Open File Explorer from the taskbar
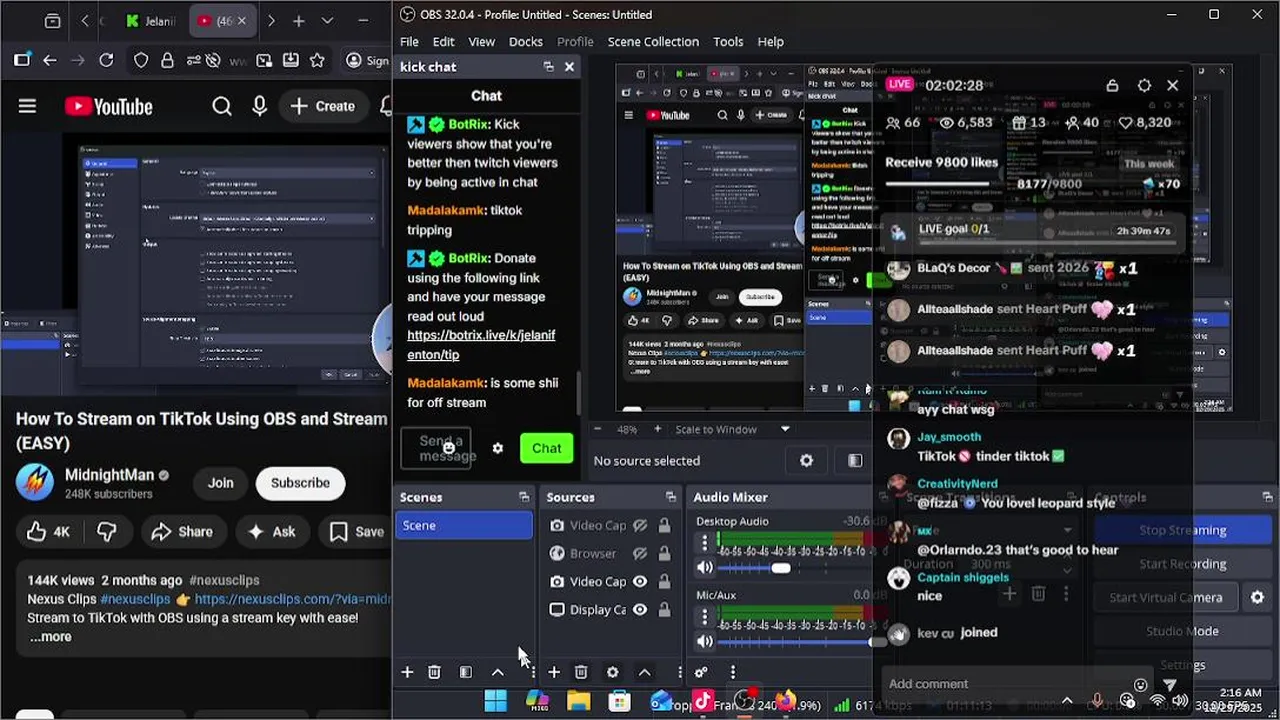The height and width of the screenshot is (720, 1280). (x=578, y=701)
